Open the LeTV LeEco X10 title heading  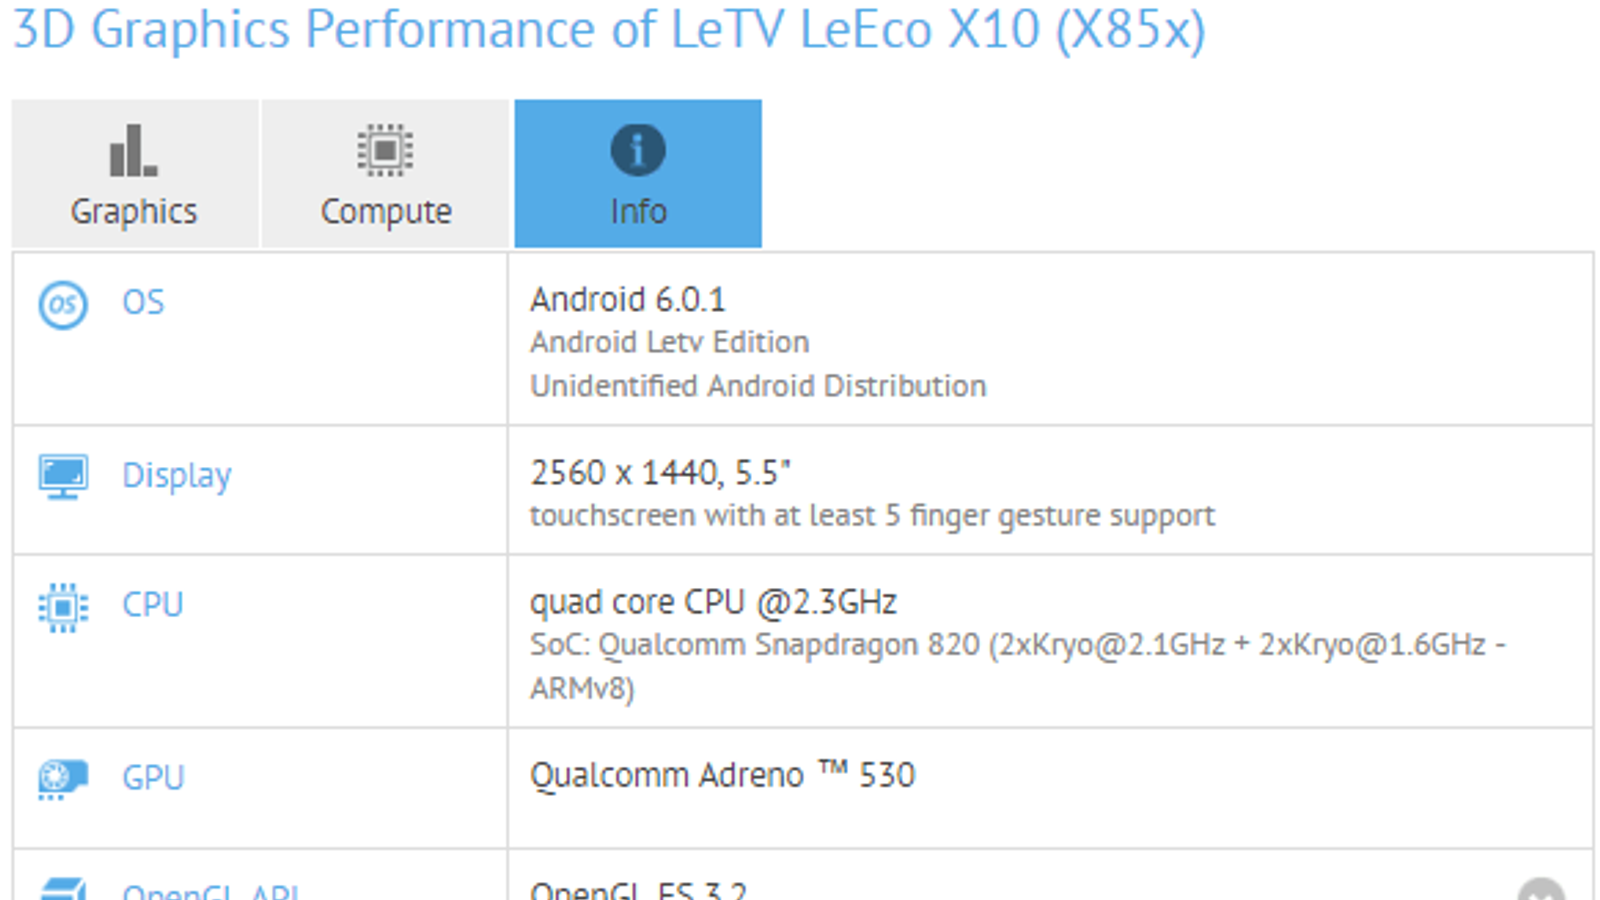[609, 30]
